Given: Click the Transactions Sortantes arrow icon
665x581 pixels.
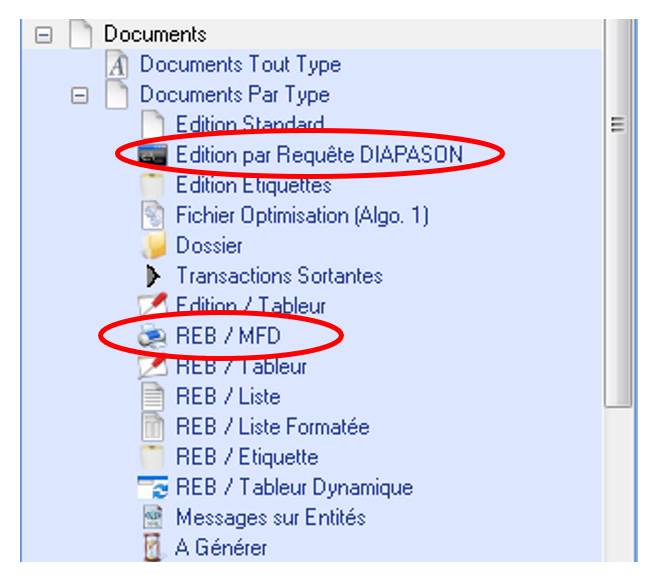Looking at the screenshot, I should [x=152, y=275].
